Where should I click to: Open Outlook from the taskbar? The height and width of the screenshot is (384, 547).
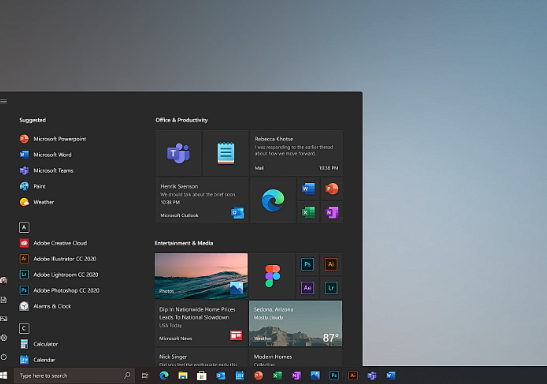[x=220, y=376]
